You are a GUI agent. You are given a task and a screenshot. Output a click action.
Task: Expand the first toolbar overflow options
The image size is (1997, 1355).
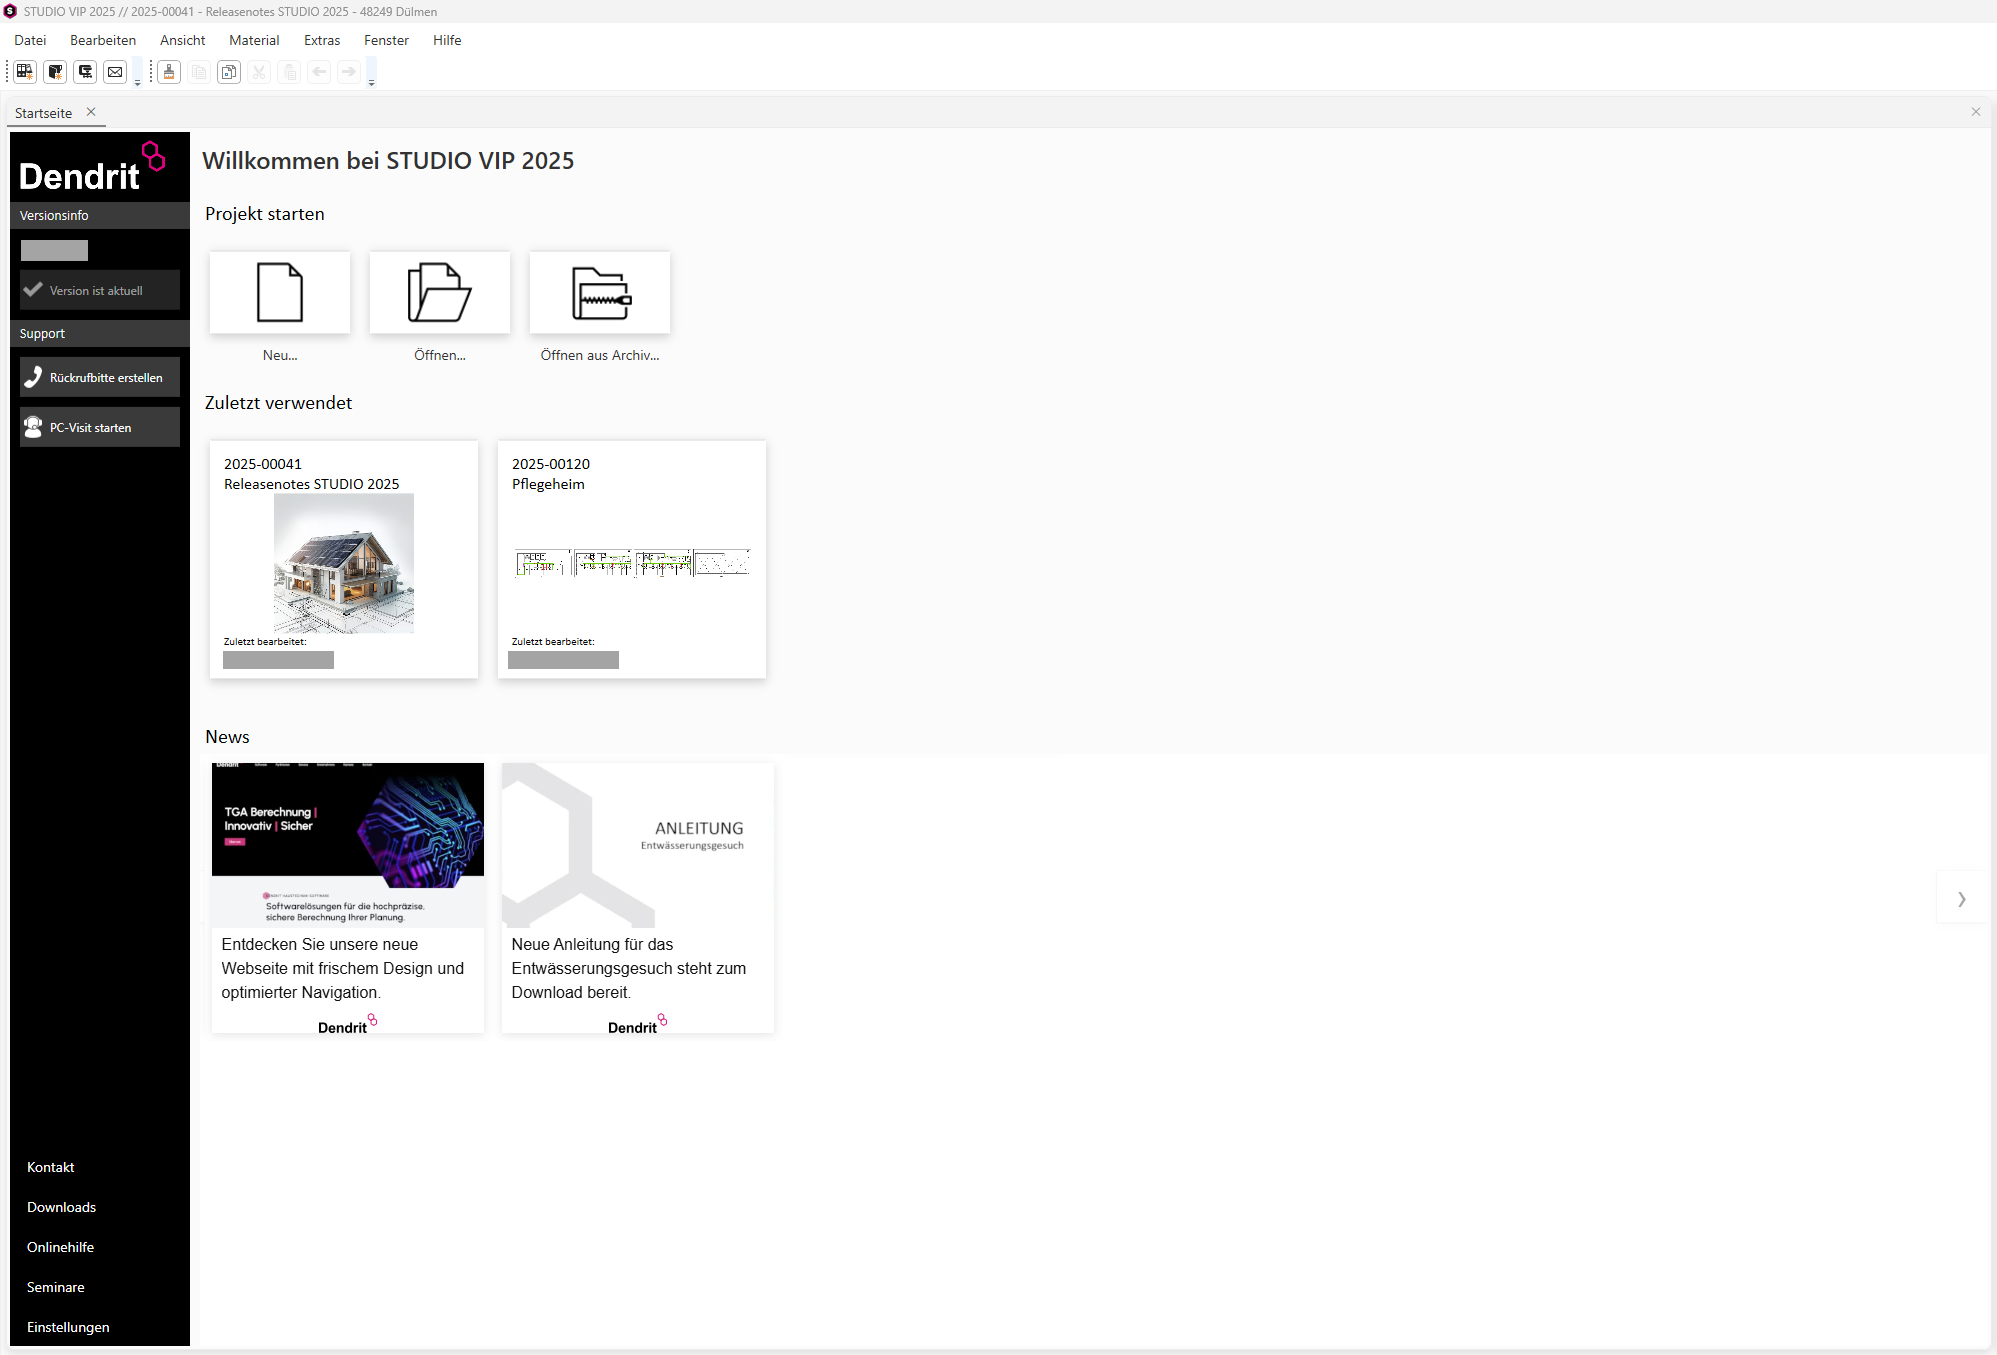(138, 74)
